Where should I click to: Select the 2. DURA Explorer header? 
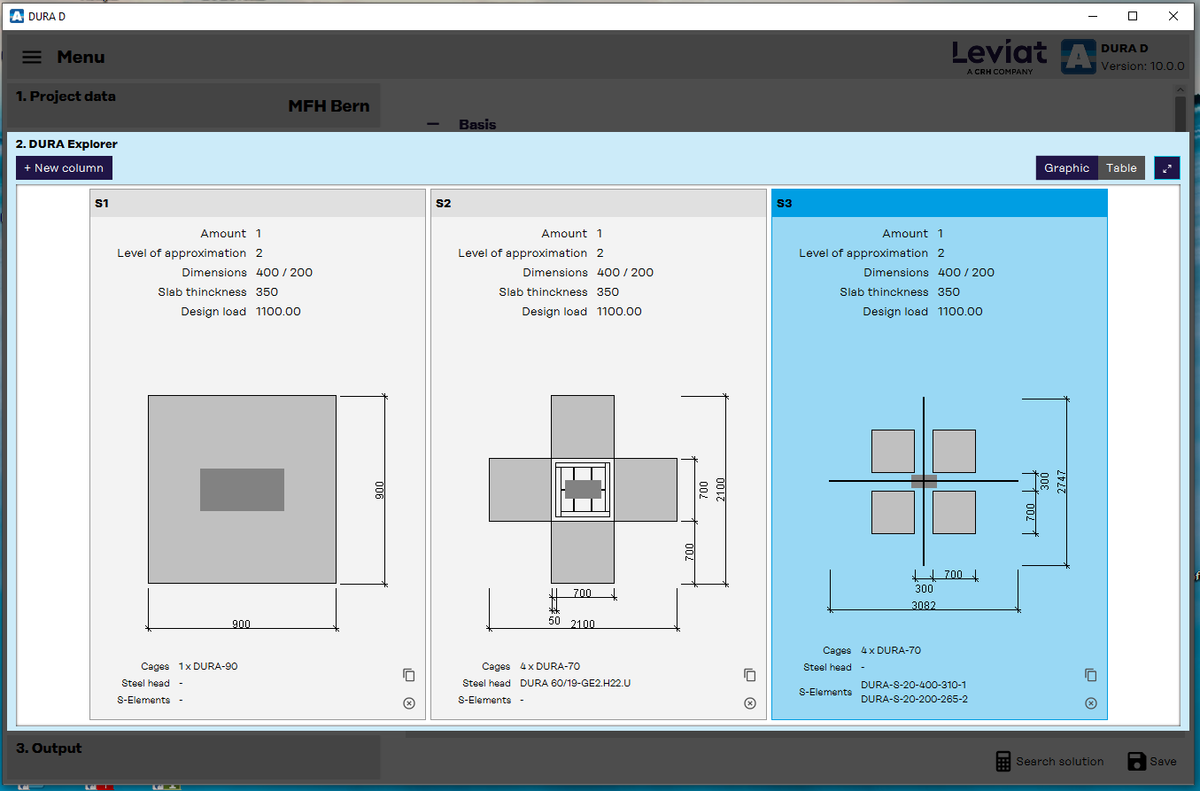[66, 144]
